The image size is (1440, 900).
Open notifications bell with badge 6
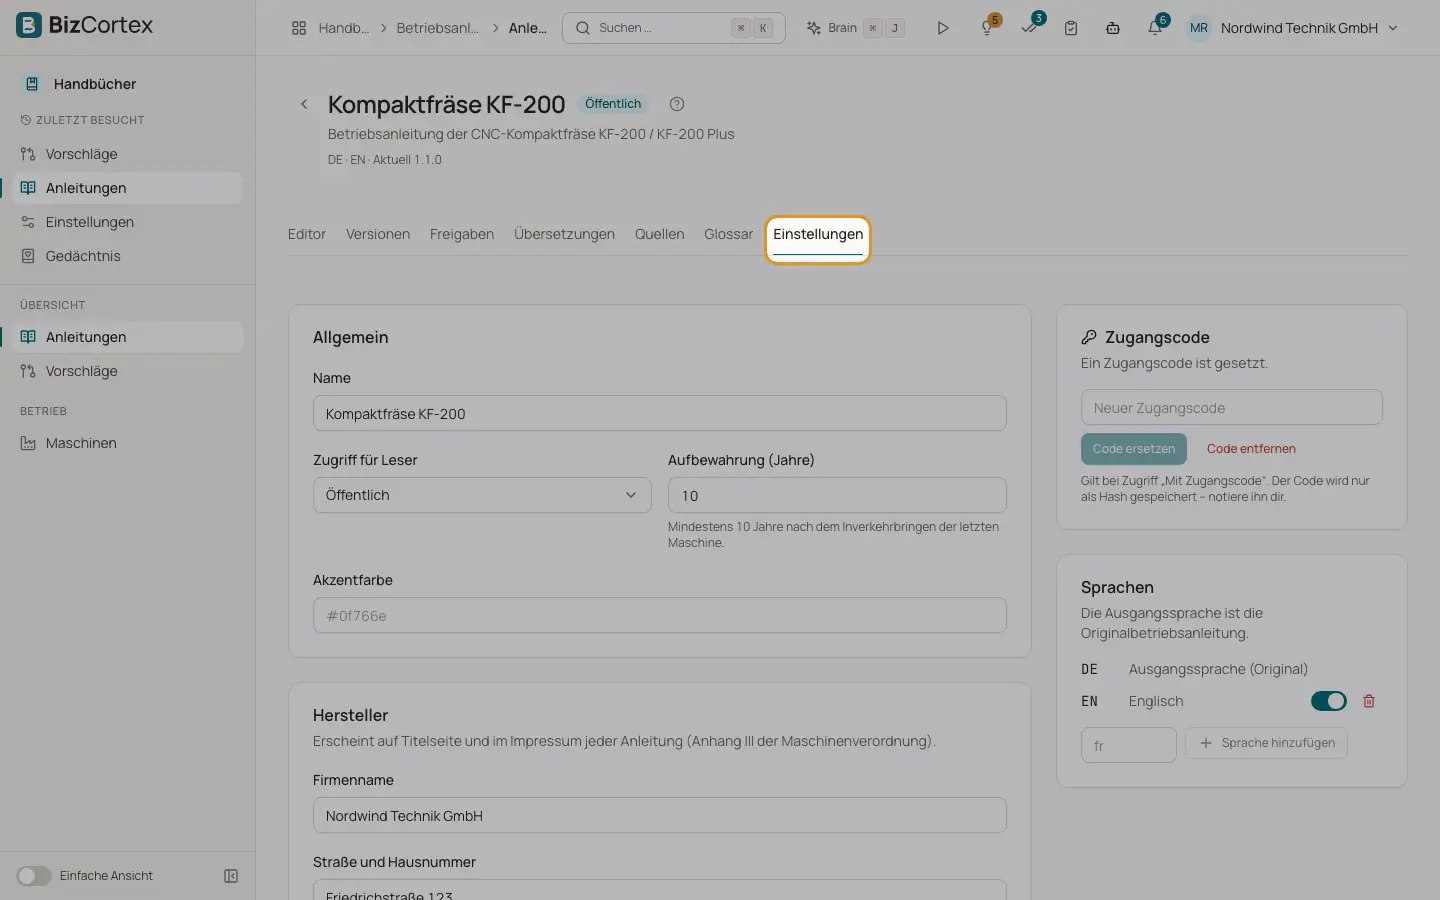pyautogui.click(x=1155, y=28)
